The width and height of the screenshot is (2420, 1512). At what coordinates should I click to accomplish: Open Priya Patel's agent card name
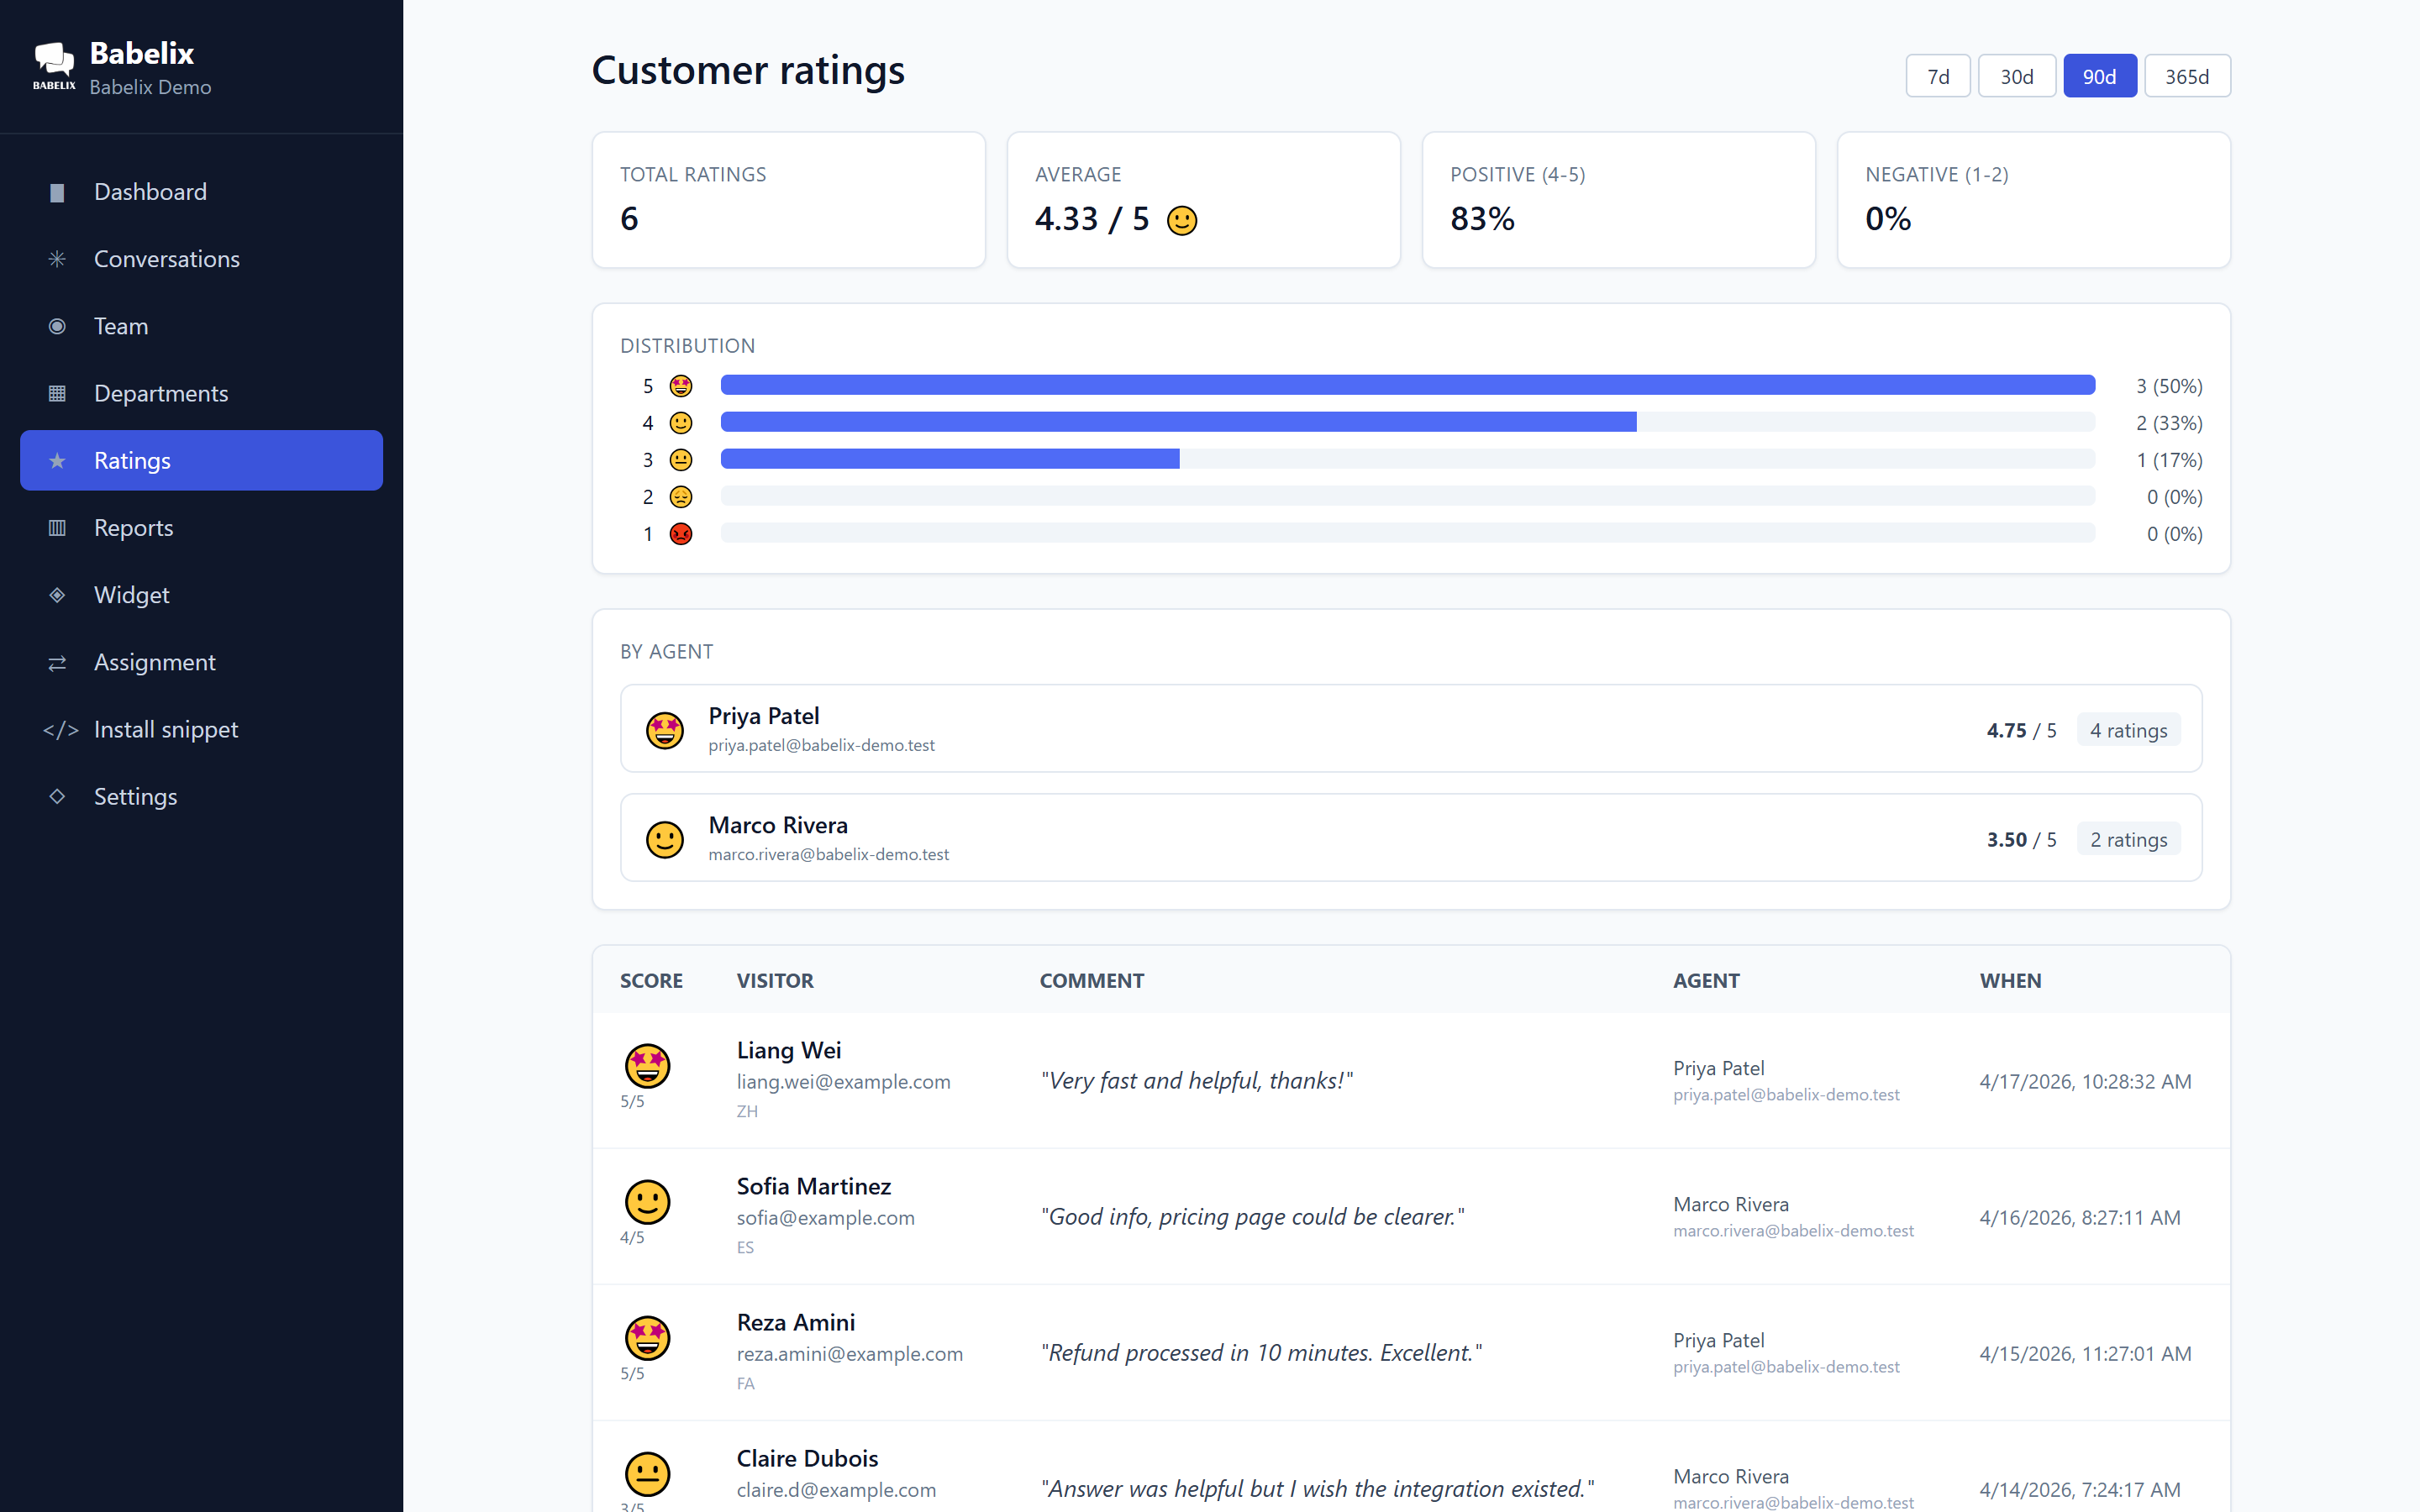pyautogui.click(x=764, y=716)
